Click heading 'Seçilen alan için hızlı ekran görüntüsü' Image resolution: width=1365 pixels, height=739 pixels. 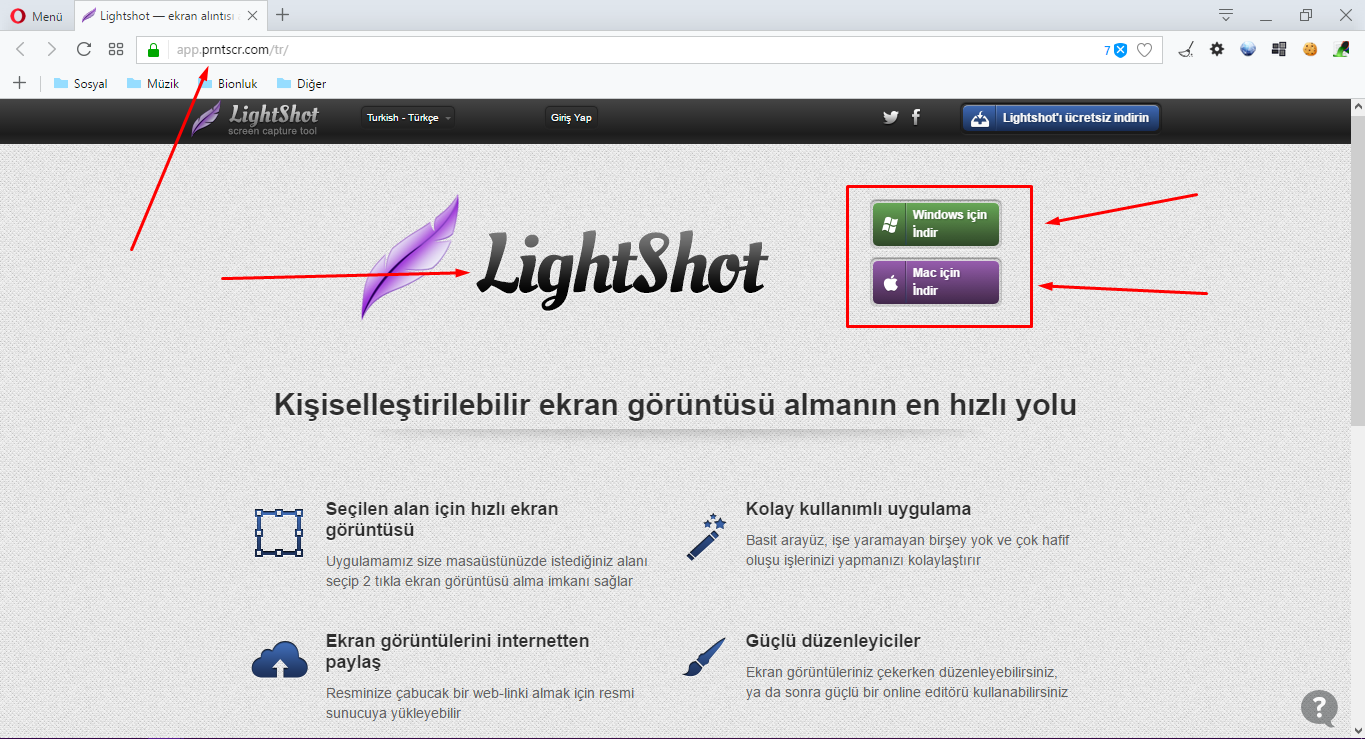click(442, 519)
